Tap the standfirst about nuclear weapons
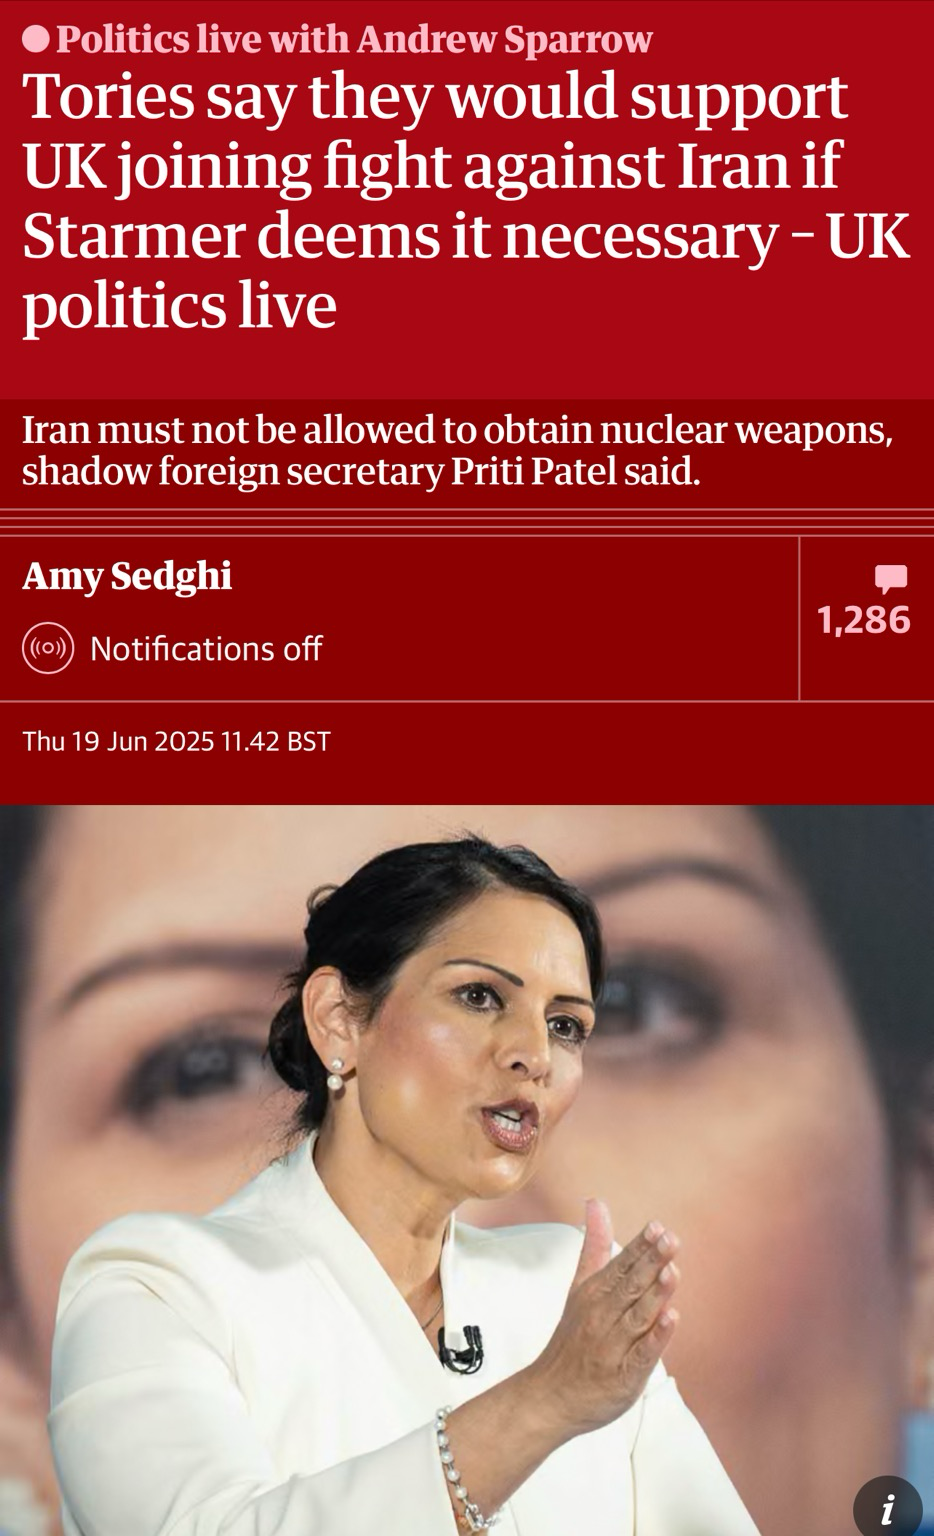Image resolution: width=934 pixels, height=1536 pixels. coord(457,450)
